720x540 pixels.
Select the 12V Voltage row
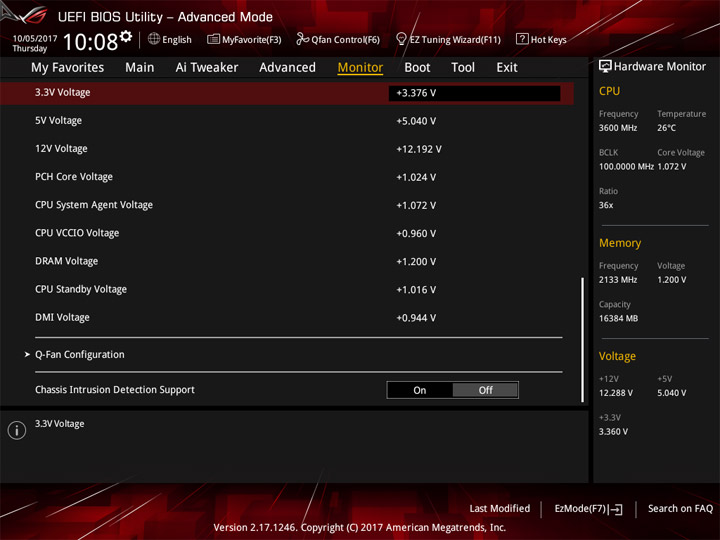(287, 149)
